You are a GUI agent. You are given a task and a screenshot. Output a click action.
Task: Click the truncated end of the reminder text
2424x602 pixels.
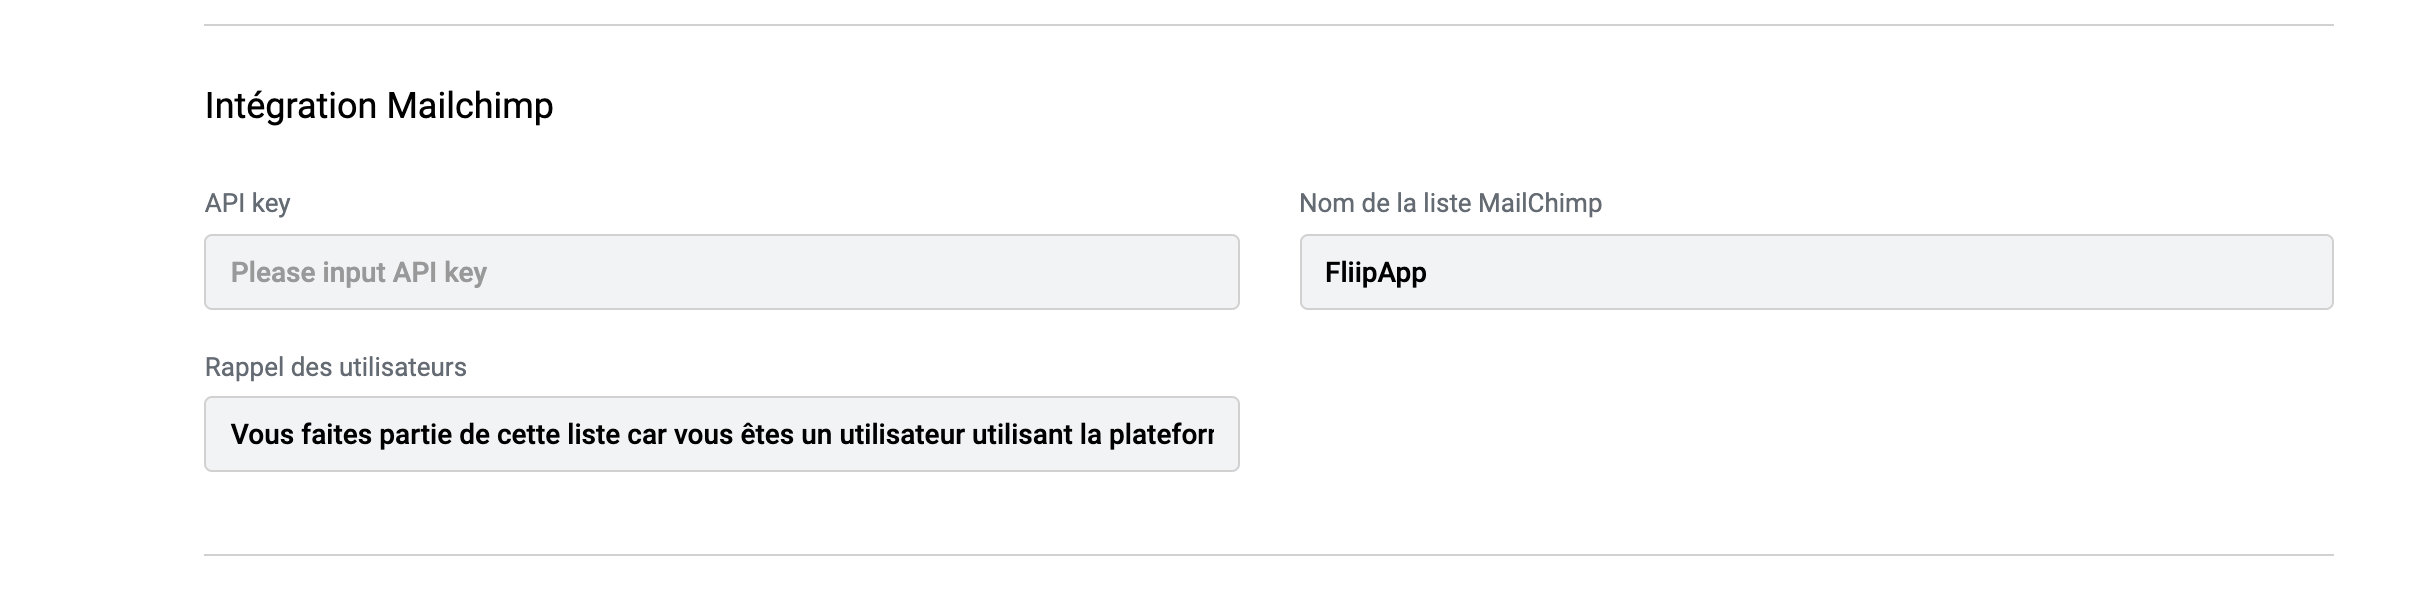tap(1208, 434)
